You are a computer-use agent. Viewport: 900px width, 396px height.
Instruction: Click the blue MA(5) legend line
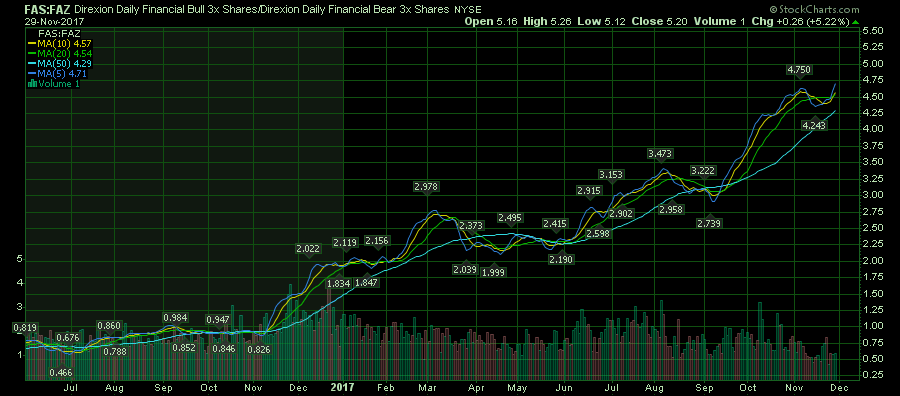33,73
